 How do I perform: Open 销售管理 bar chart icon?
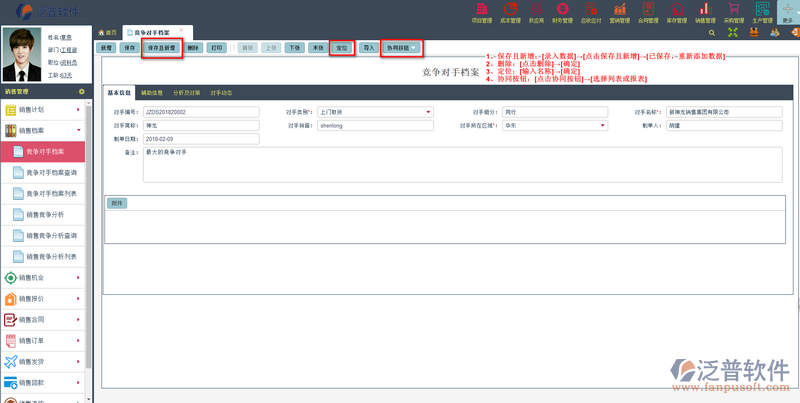point(706,9)
